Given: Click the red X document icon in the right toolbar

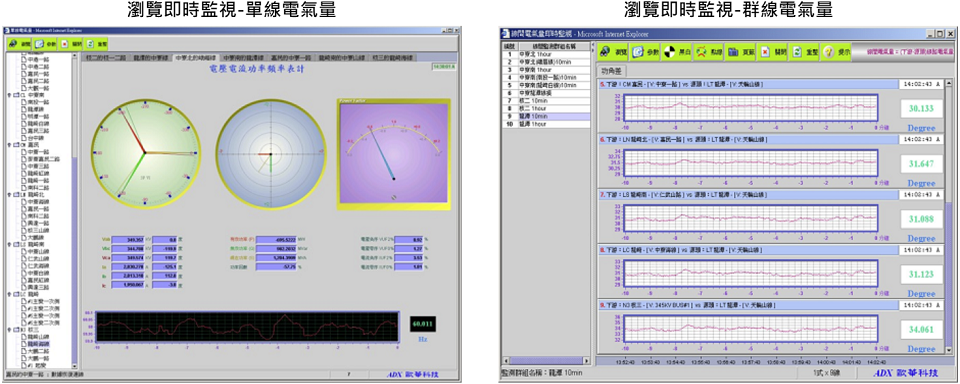Looking at the screenshot, I should click(x=765, y=52).
